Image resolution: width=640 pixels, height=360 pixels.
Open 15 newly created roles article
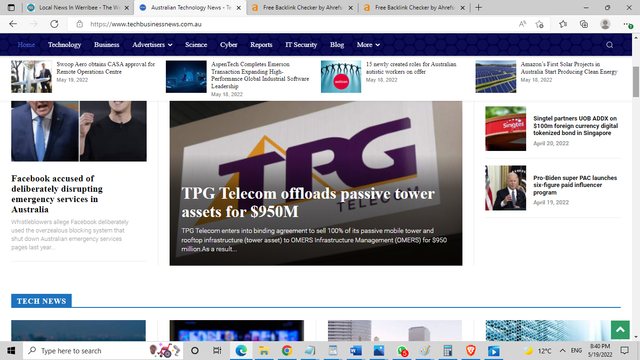(x=411, y=68)
